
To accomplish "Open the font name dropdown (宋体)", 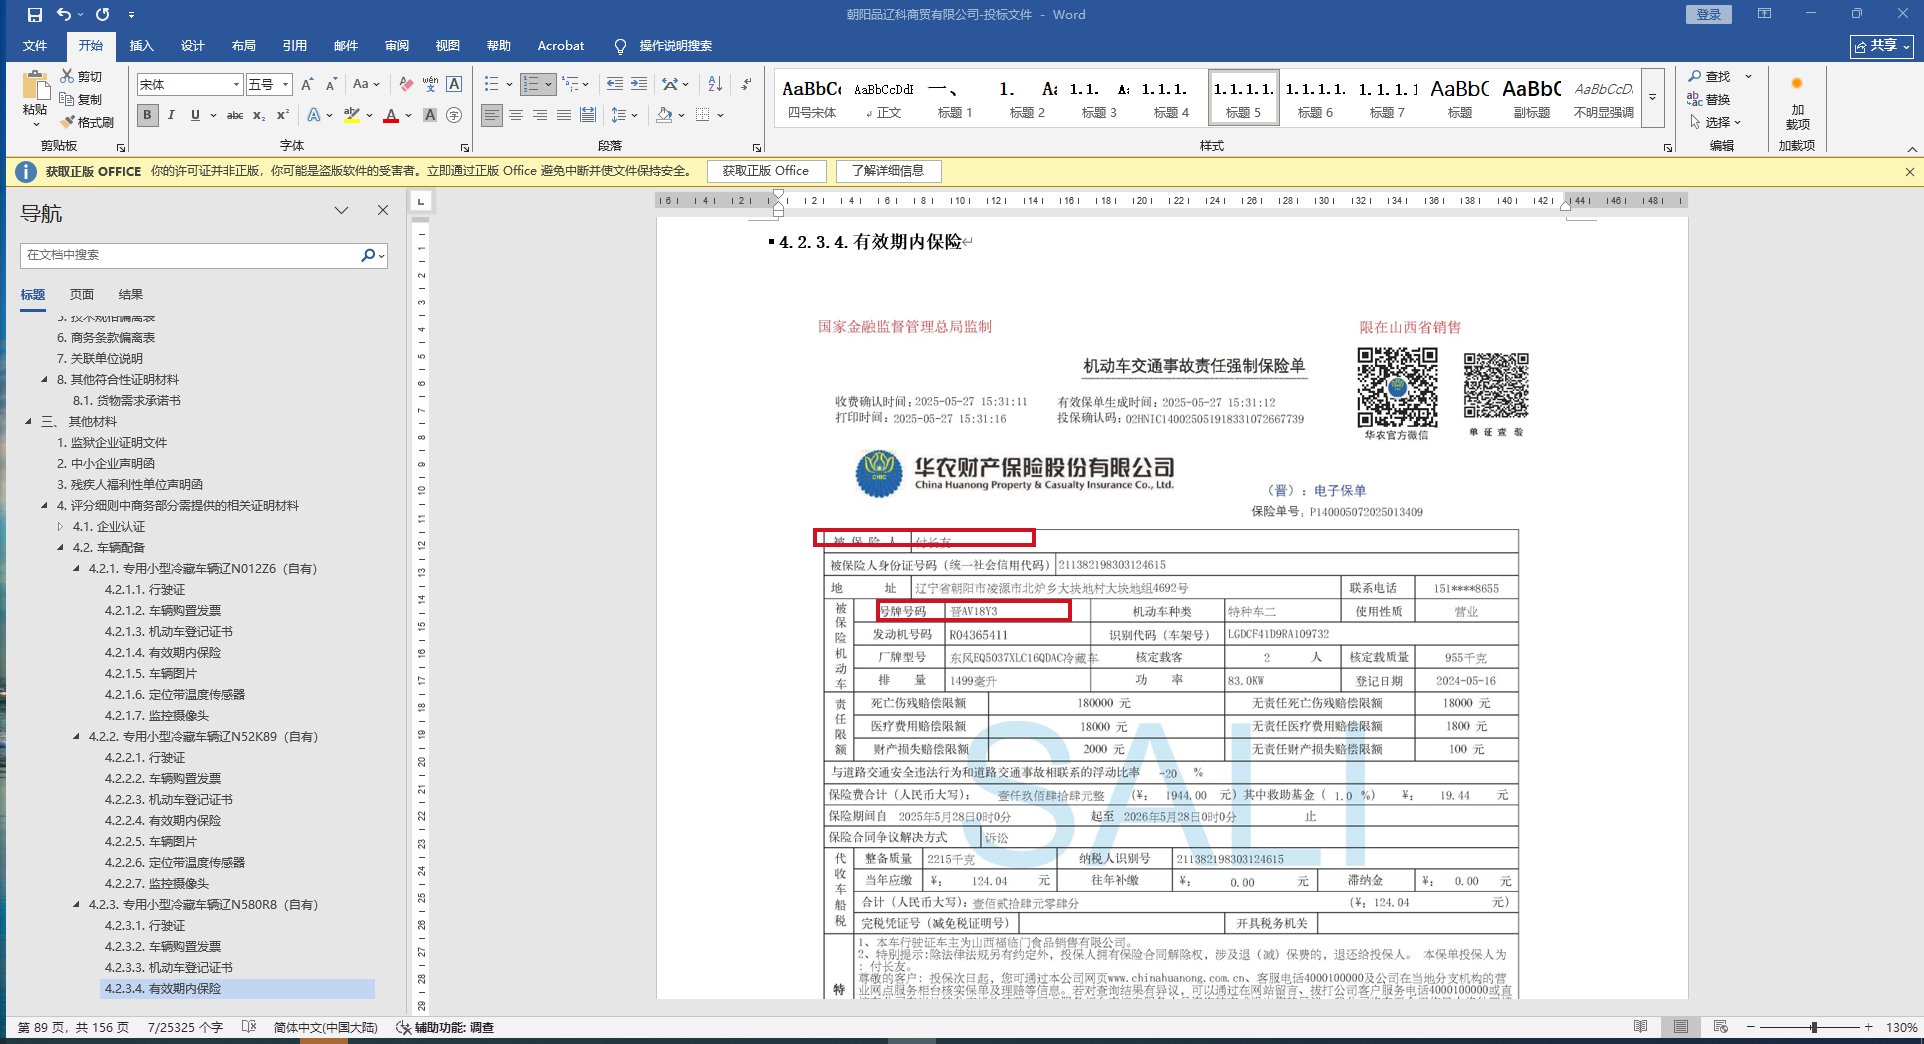I will coord(236,85).
